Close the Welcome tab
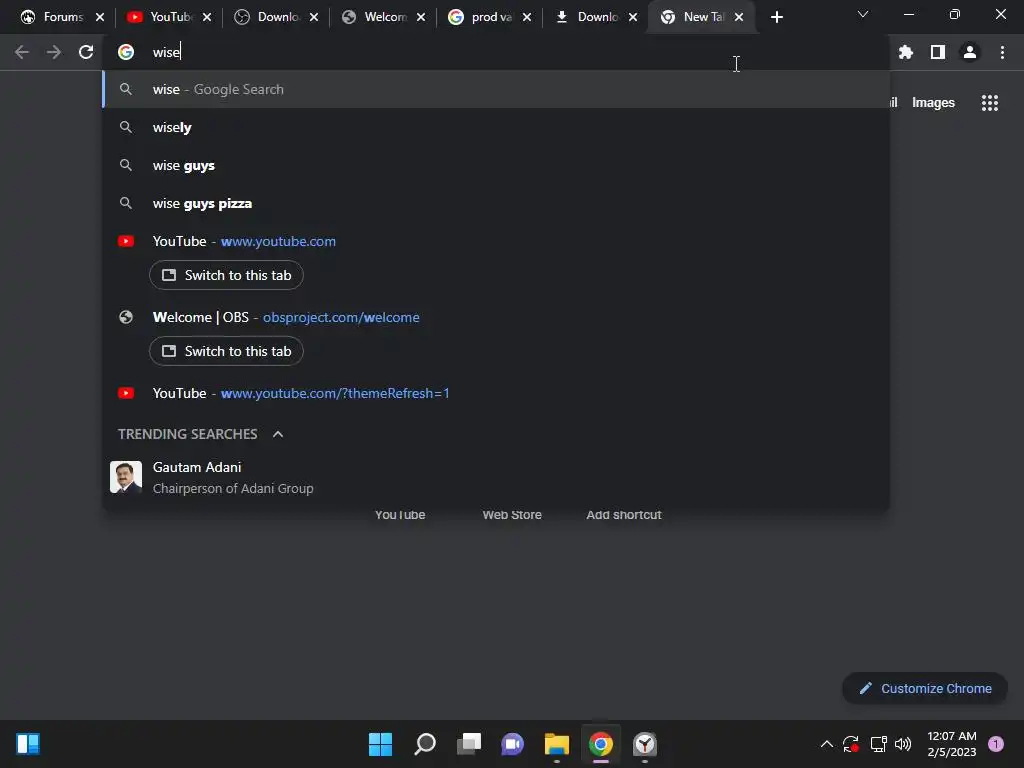This screenshot has width=1024, height=768. 421,17
